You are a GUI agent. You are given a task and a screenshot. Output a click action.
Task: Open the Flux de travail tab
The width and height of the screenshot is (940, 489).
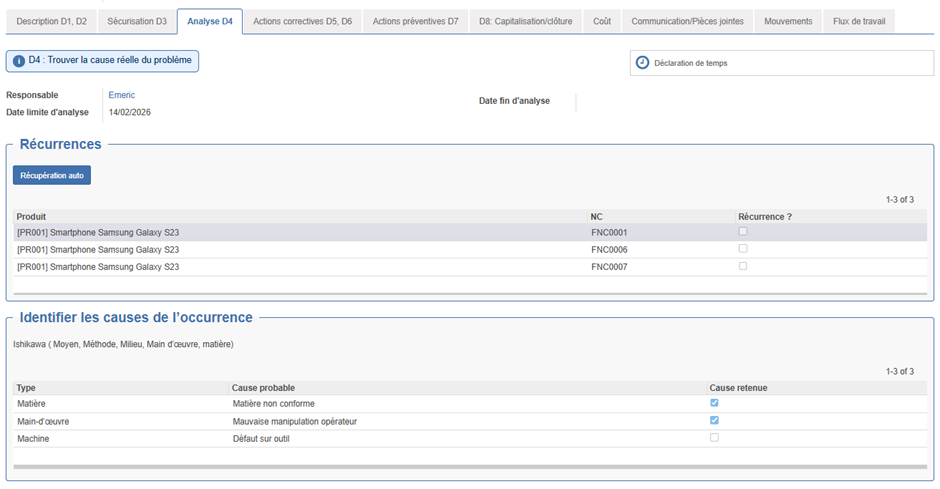[858, 21]
